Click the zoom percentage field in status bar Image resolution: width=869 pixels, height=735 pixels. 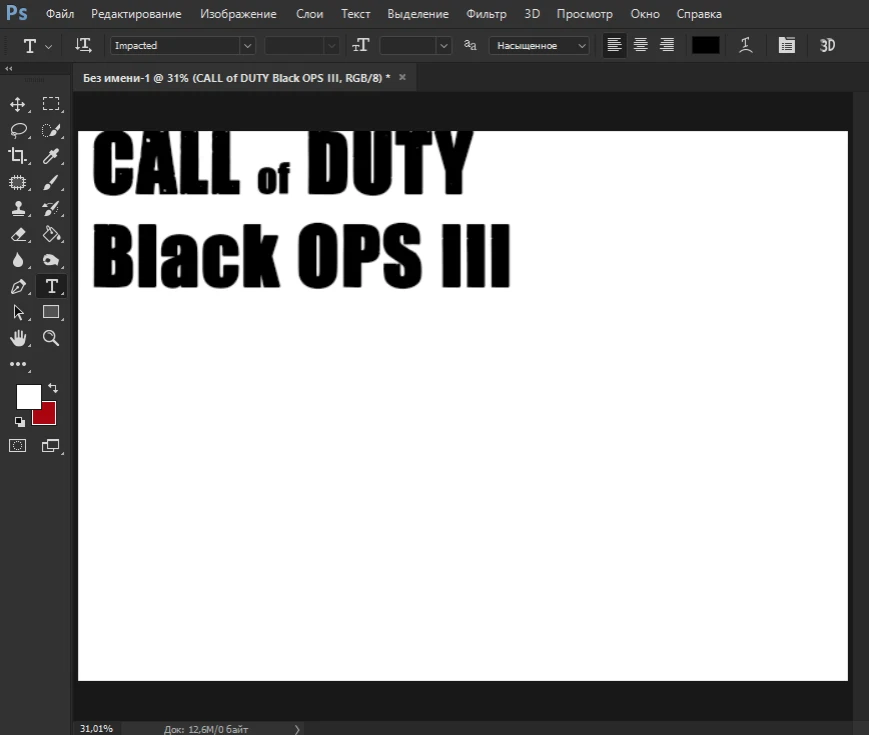95,728
